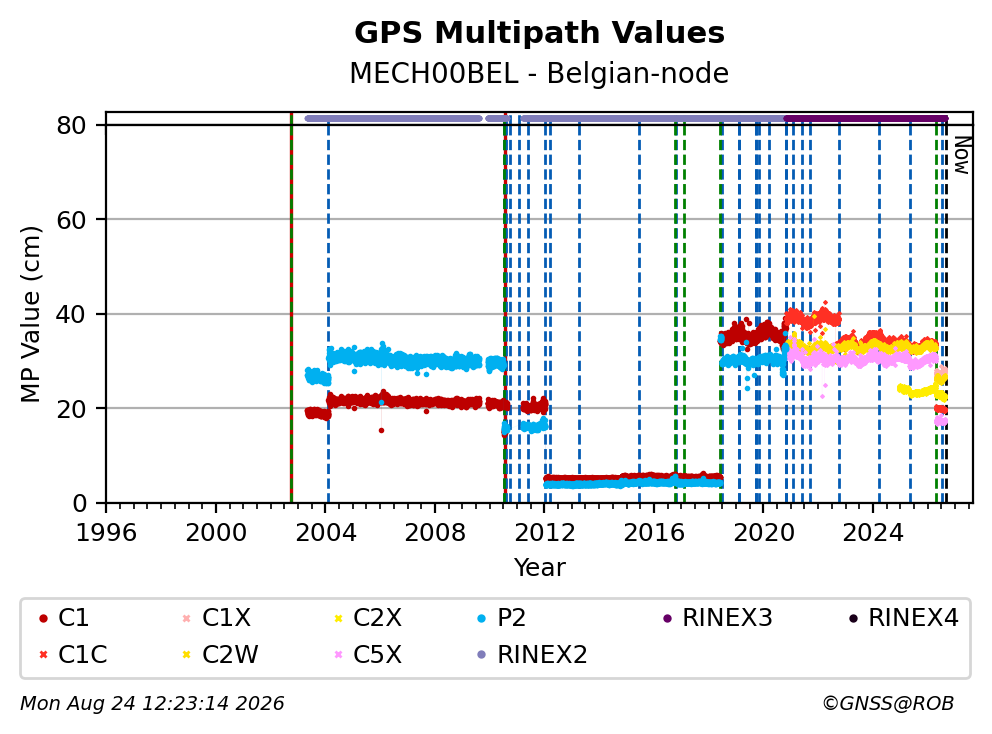
Task: Click the RINEX2 lavender legend dot
Action: (x=481, y=655)
